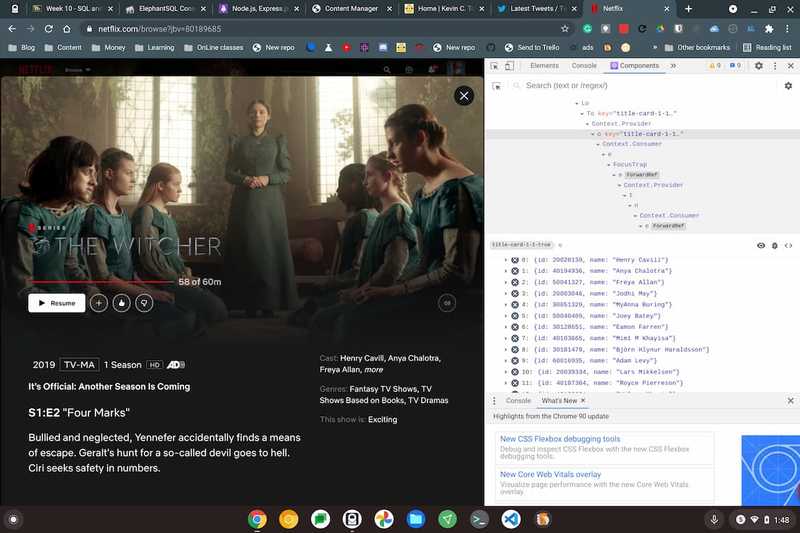The height and width of the screenshot is (533, 800).
Task: Reload the Netflix page
Action: pyautogui.click(x=48, y=29)
